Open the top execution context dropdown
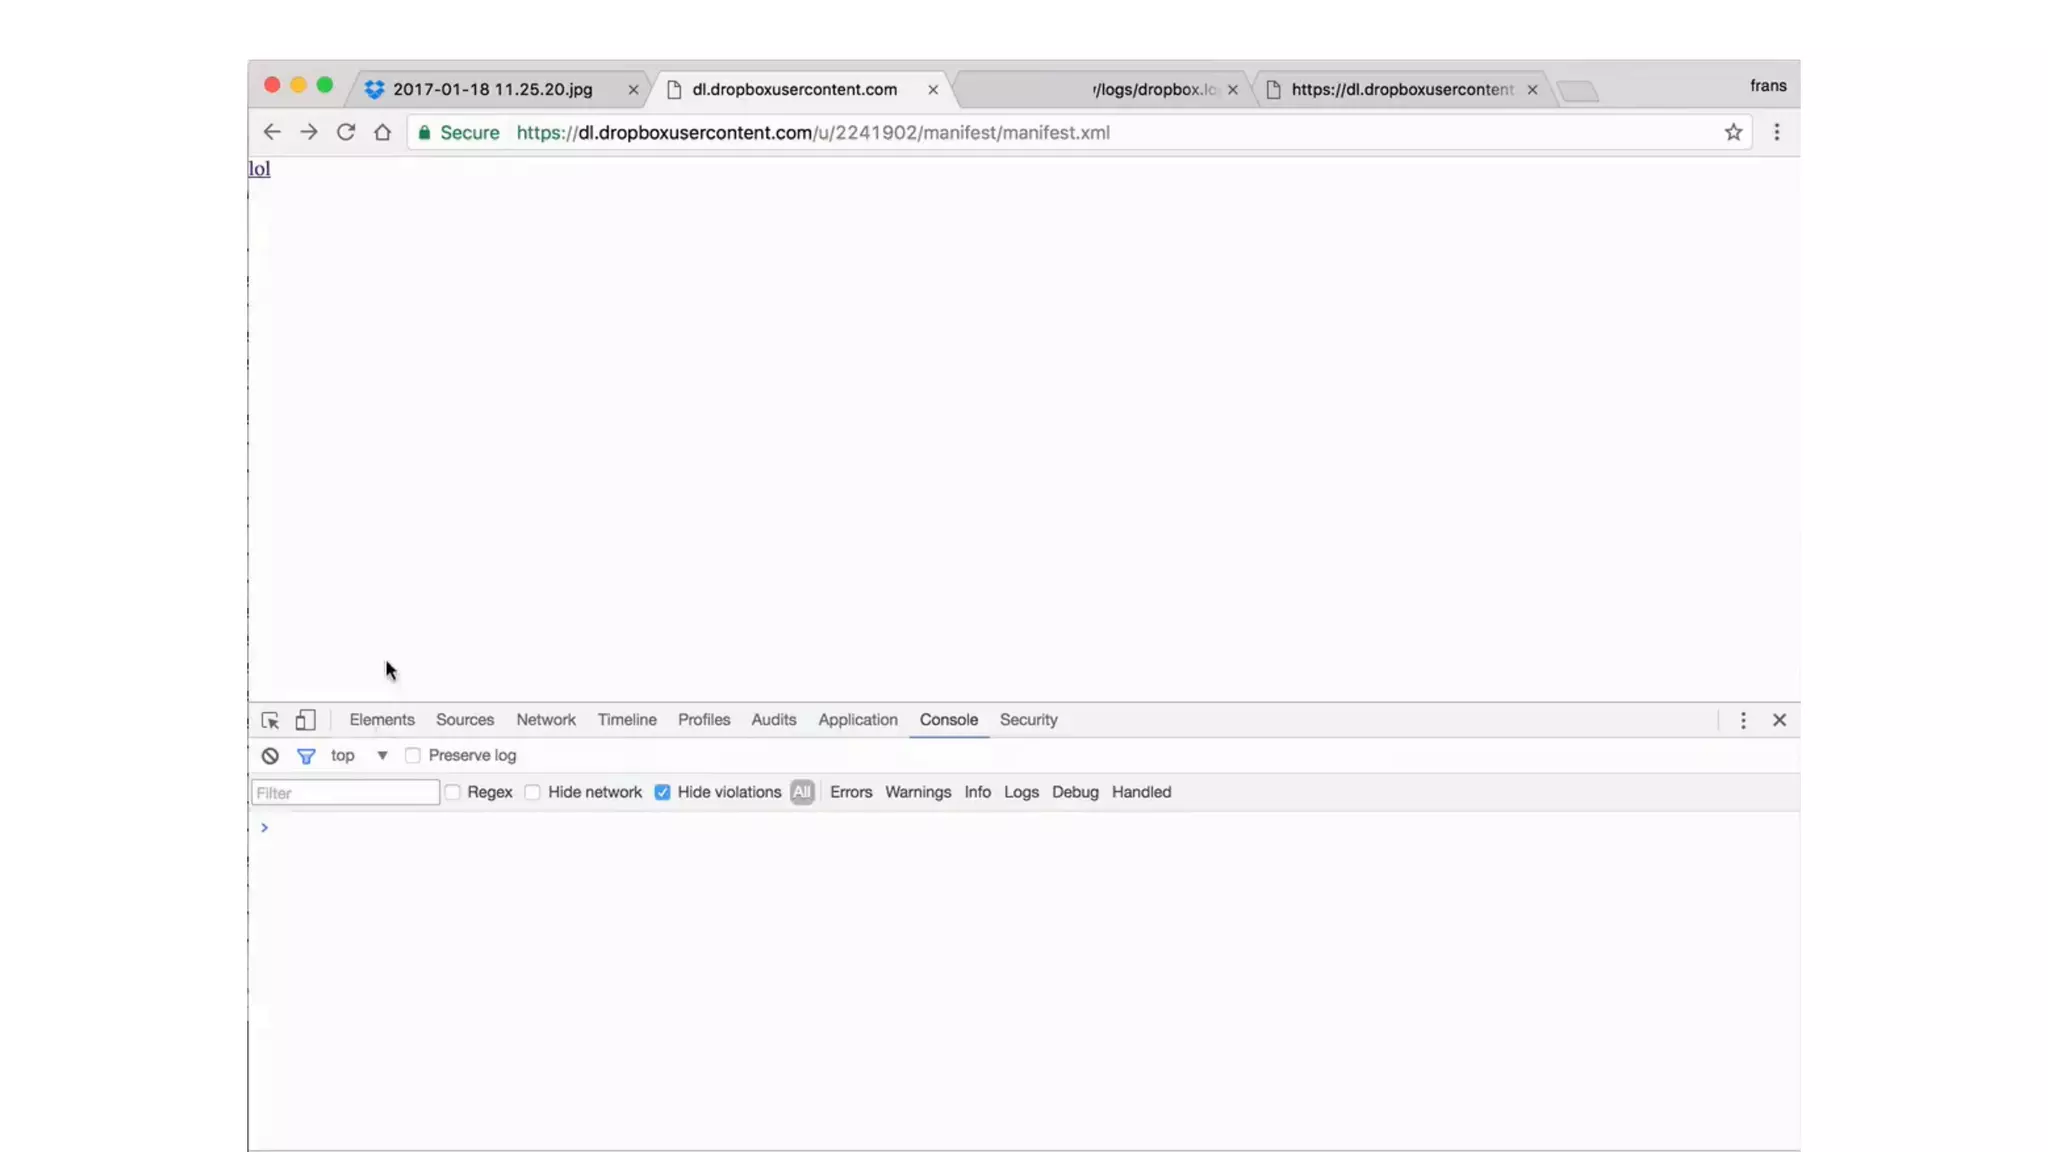Image resolution: width=2048 pixels, height=1152 pixels. click(381, 755)
